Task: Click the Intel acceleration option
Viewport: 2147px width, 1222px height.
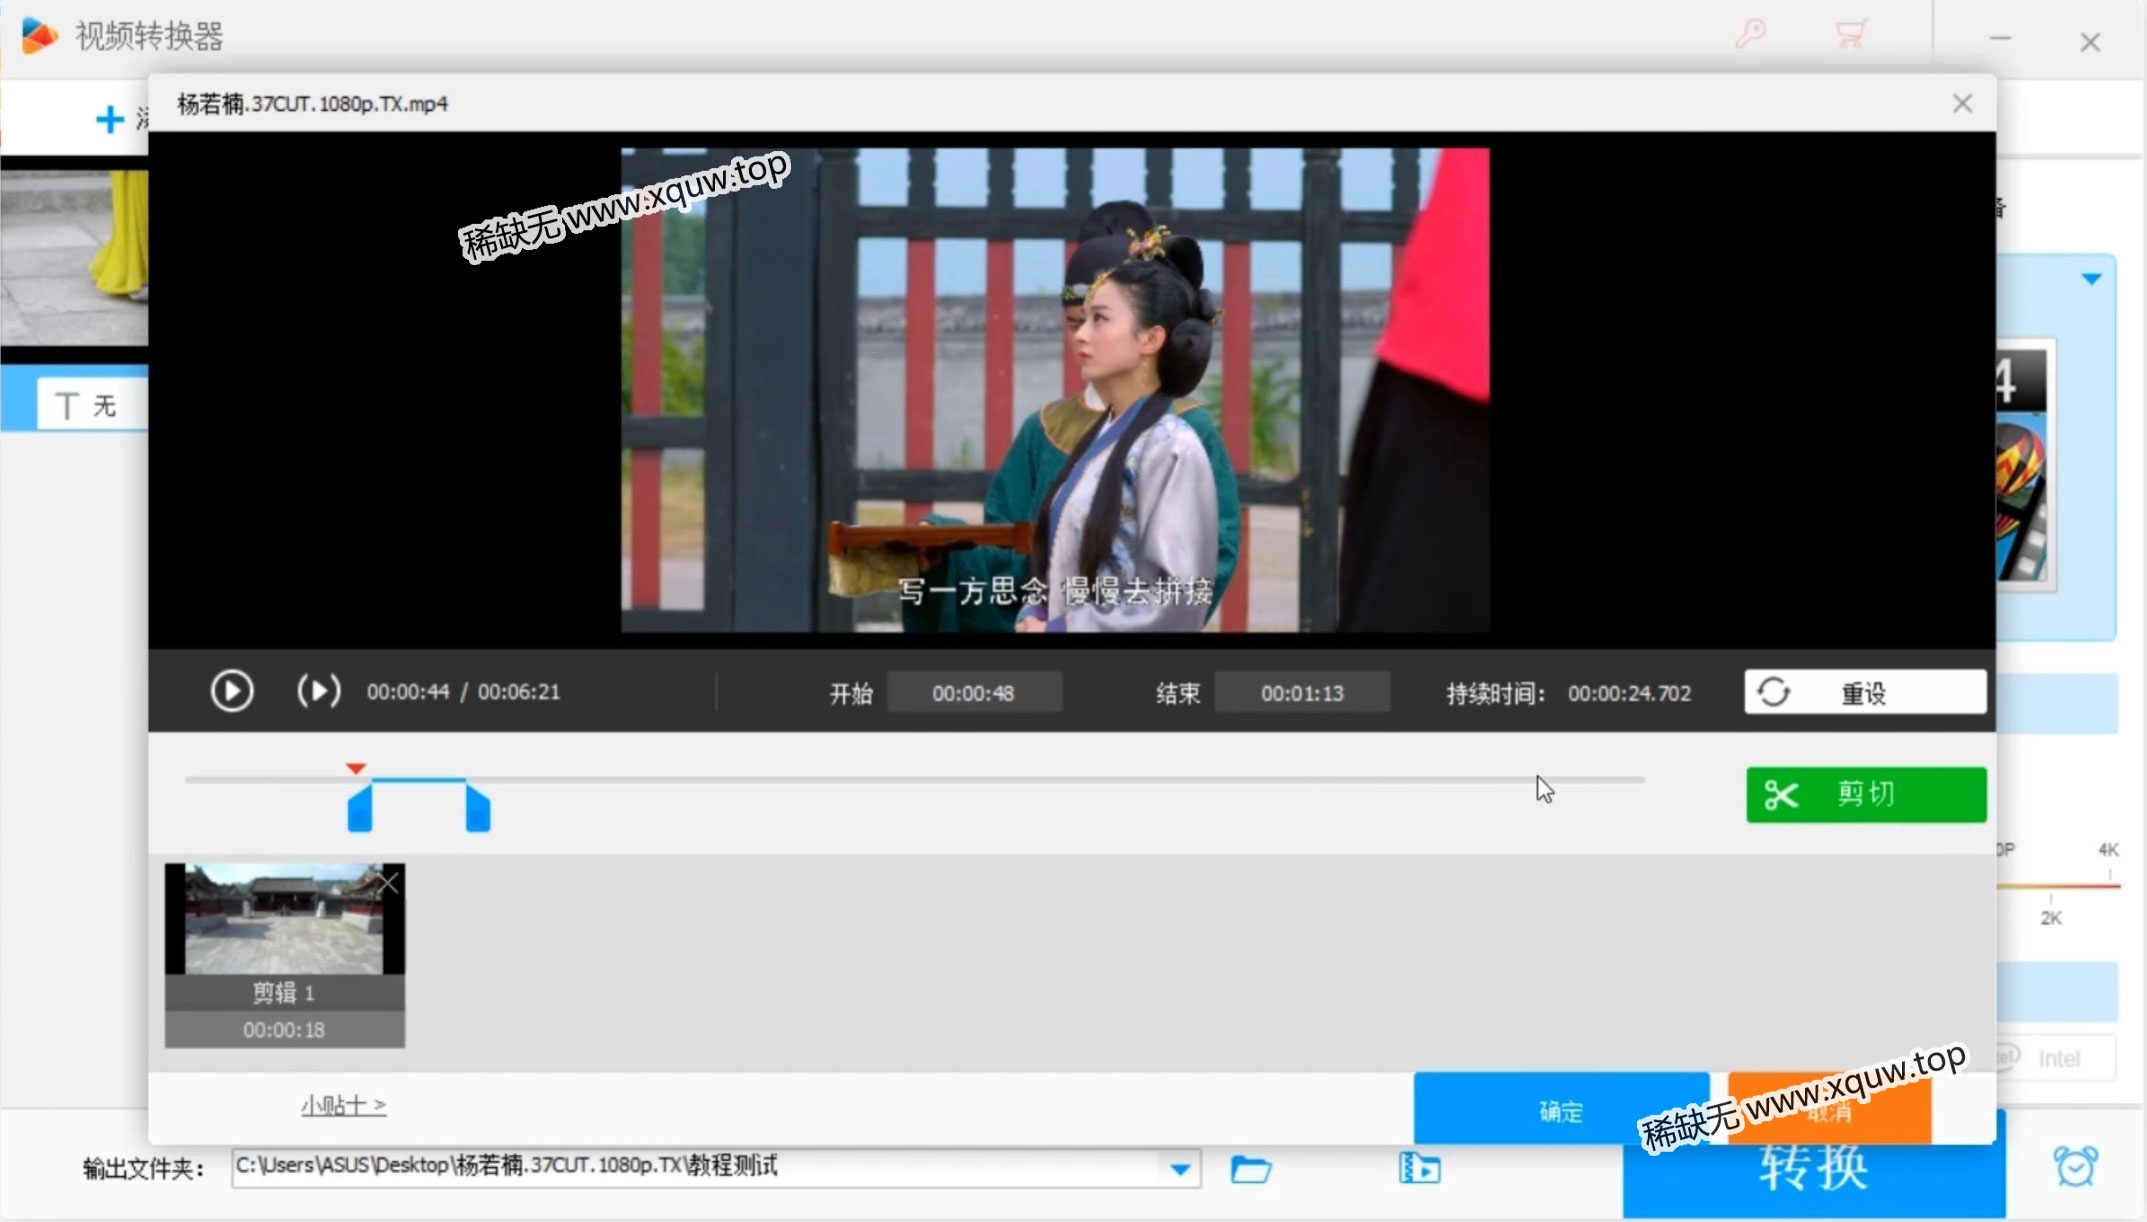Action: coord(2058,1058)
